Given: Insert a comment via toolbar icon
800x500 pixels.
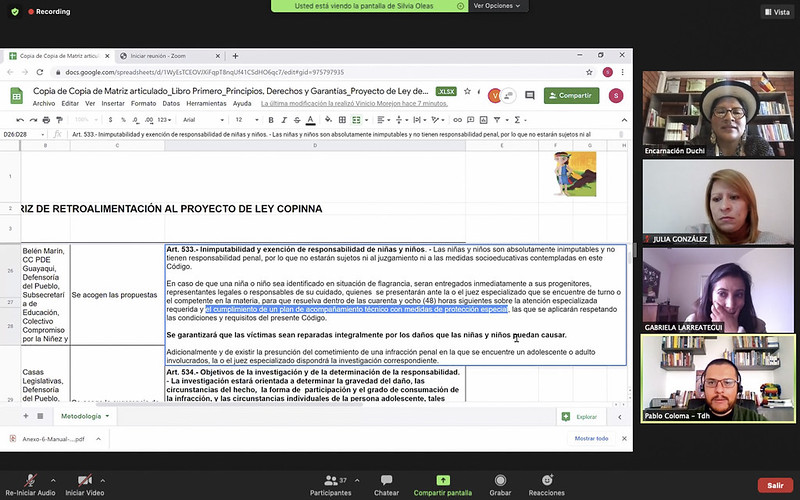Looking at the screenshot, I should (470, 120).
